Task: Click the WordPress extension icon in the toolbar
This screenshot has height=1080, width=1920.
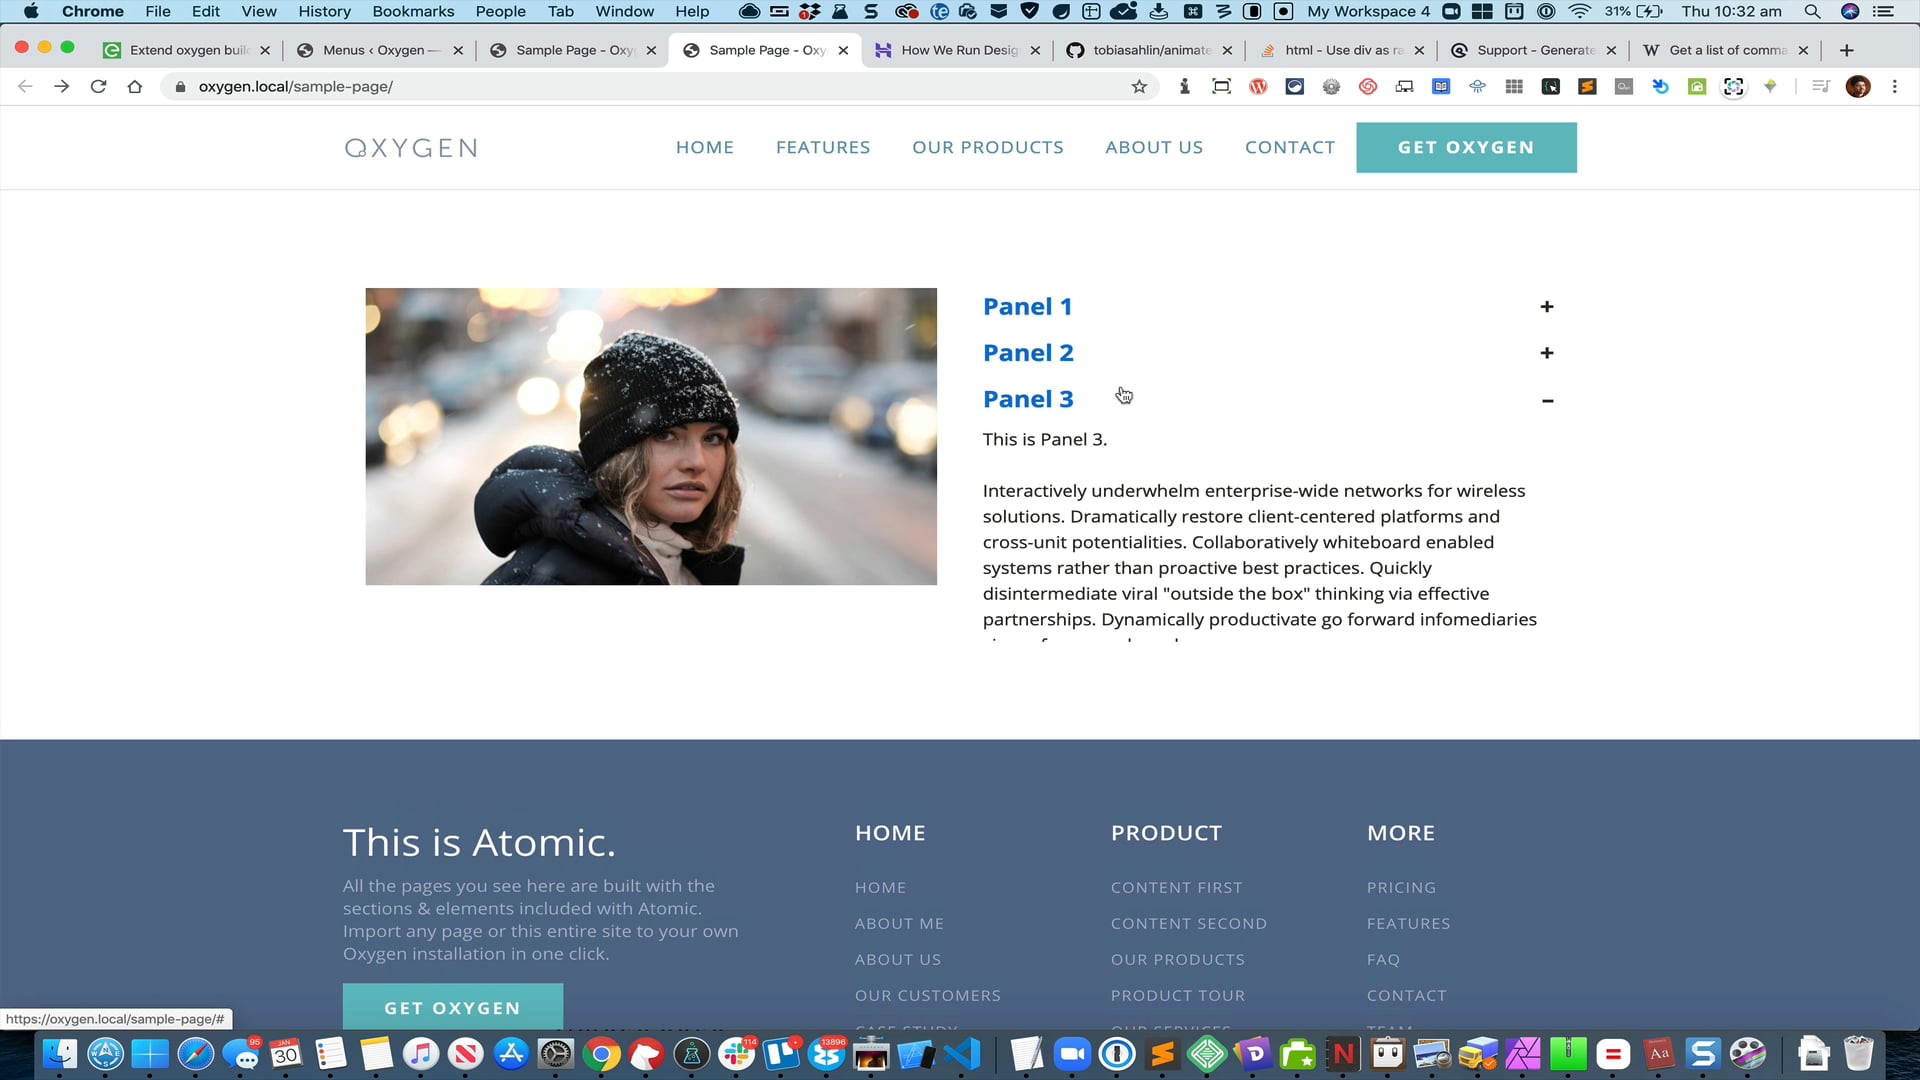Action: (1257, 87)
